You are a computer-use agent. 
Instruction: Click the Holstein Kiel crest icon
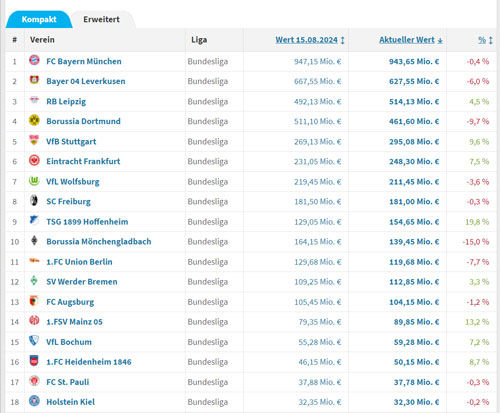pos(34,401)
